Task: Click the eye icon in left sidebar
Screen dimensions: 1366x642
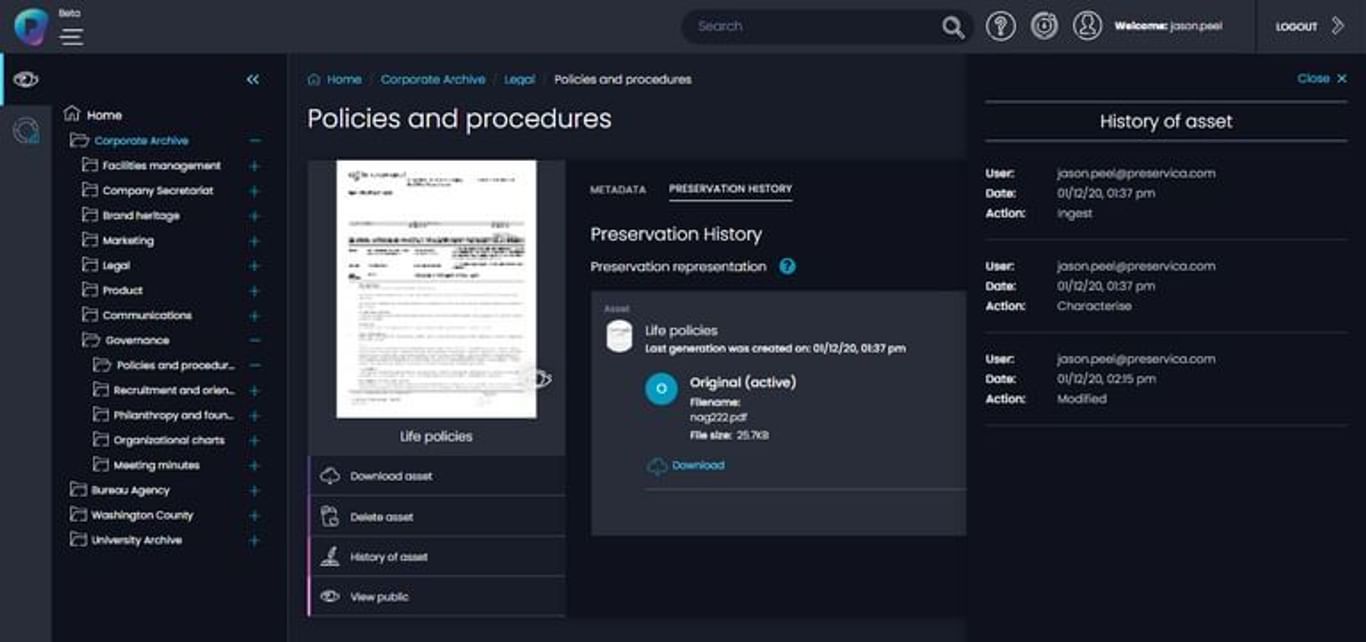Action: [x=26, y=80]
